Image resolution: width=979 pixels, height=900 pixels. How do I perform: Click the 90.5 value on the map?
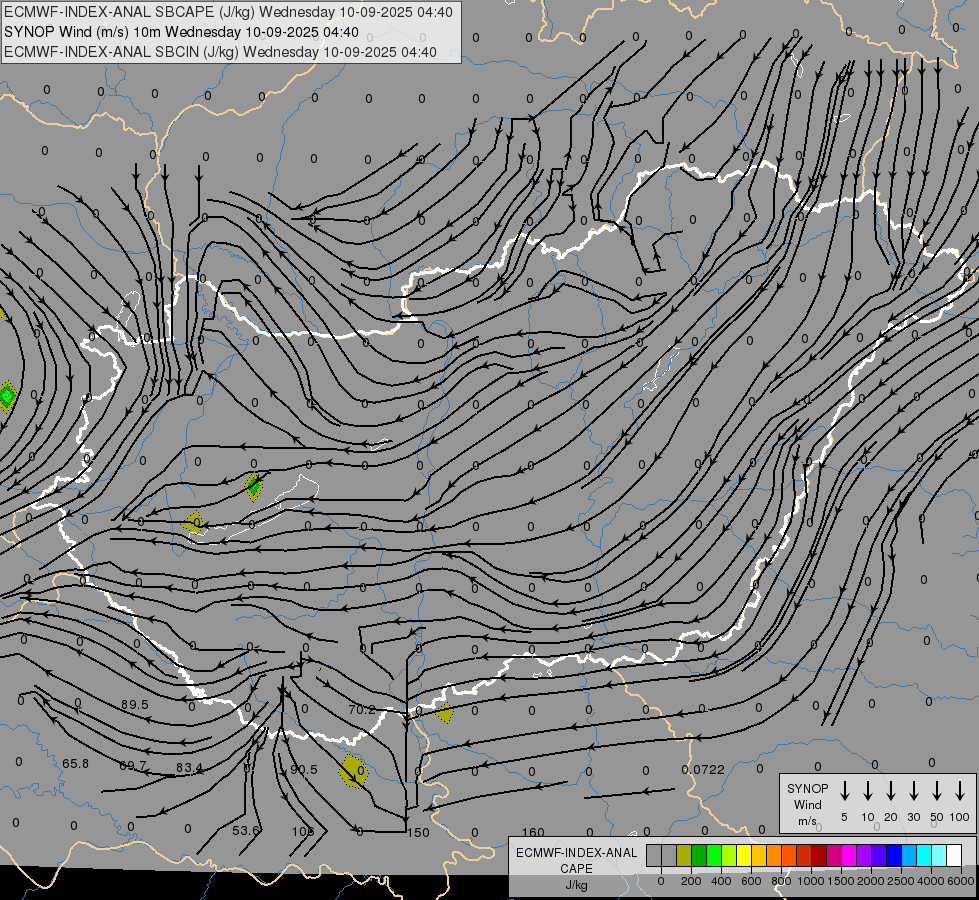[x=304, y=769]
